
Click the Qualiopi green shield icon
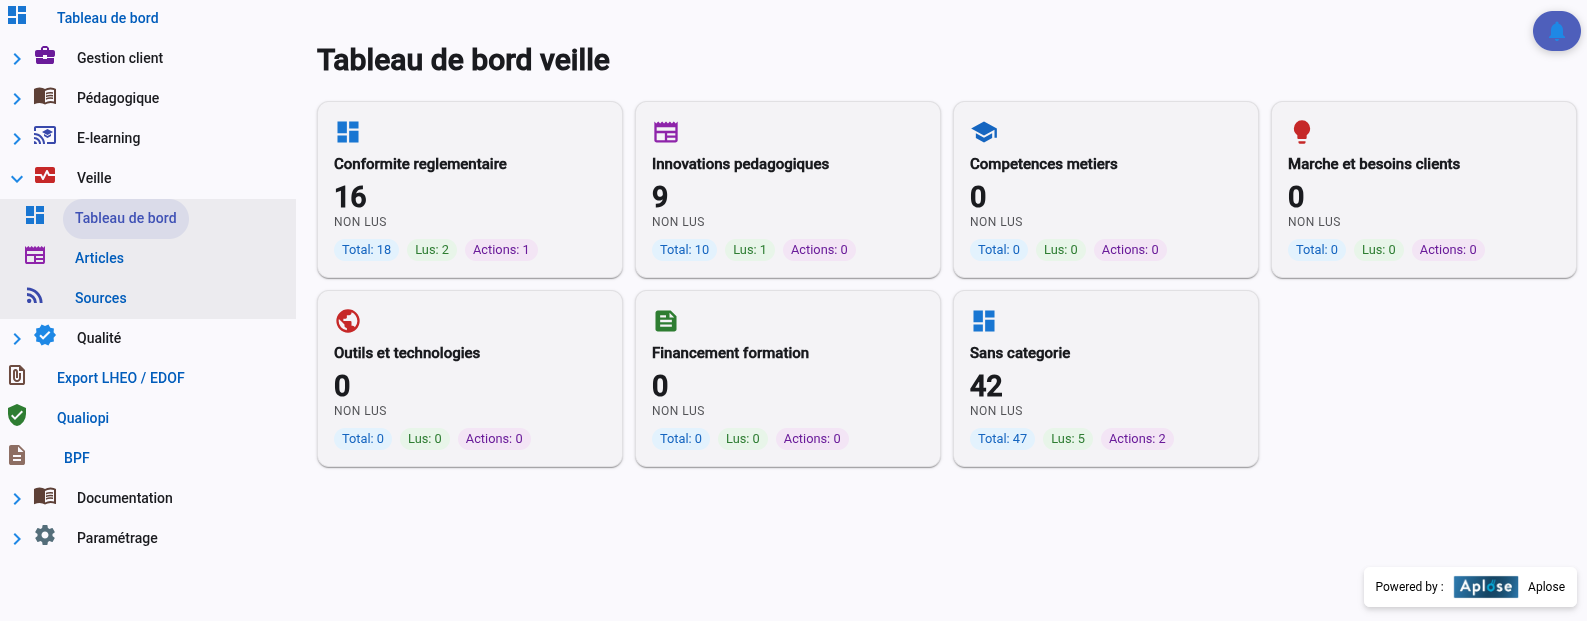pos(17,416)
